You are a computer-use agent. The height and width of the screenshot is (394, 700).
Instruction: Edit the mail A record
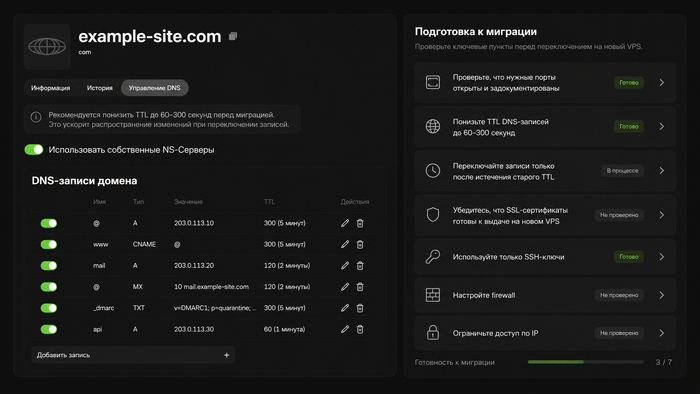click(345, 265)
